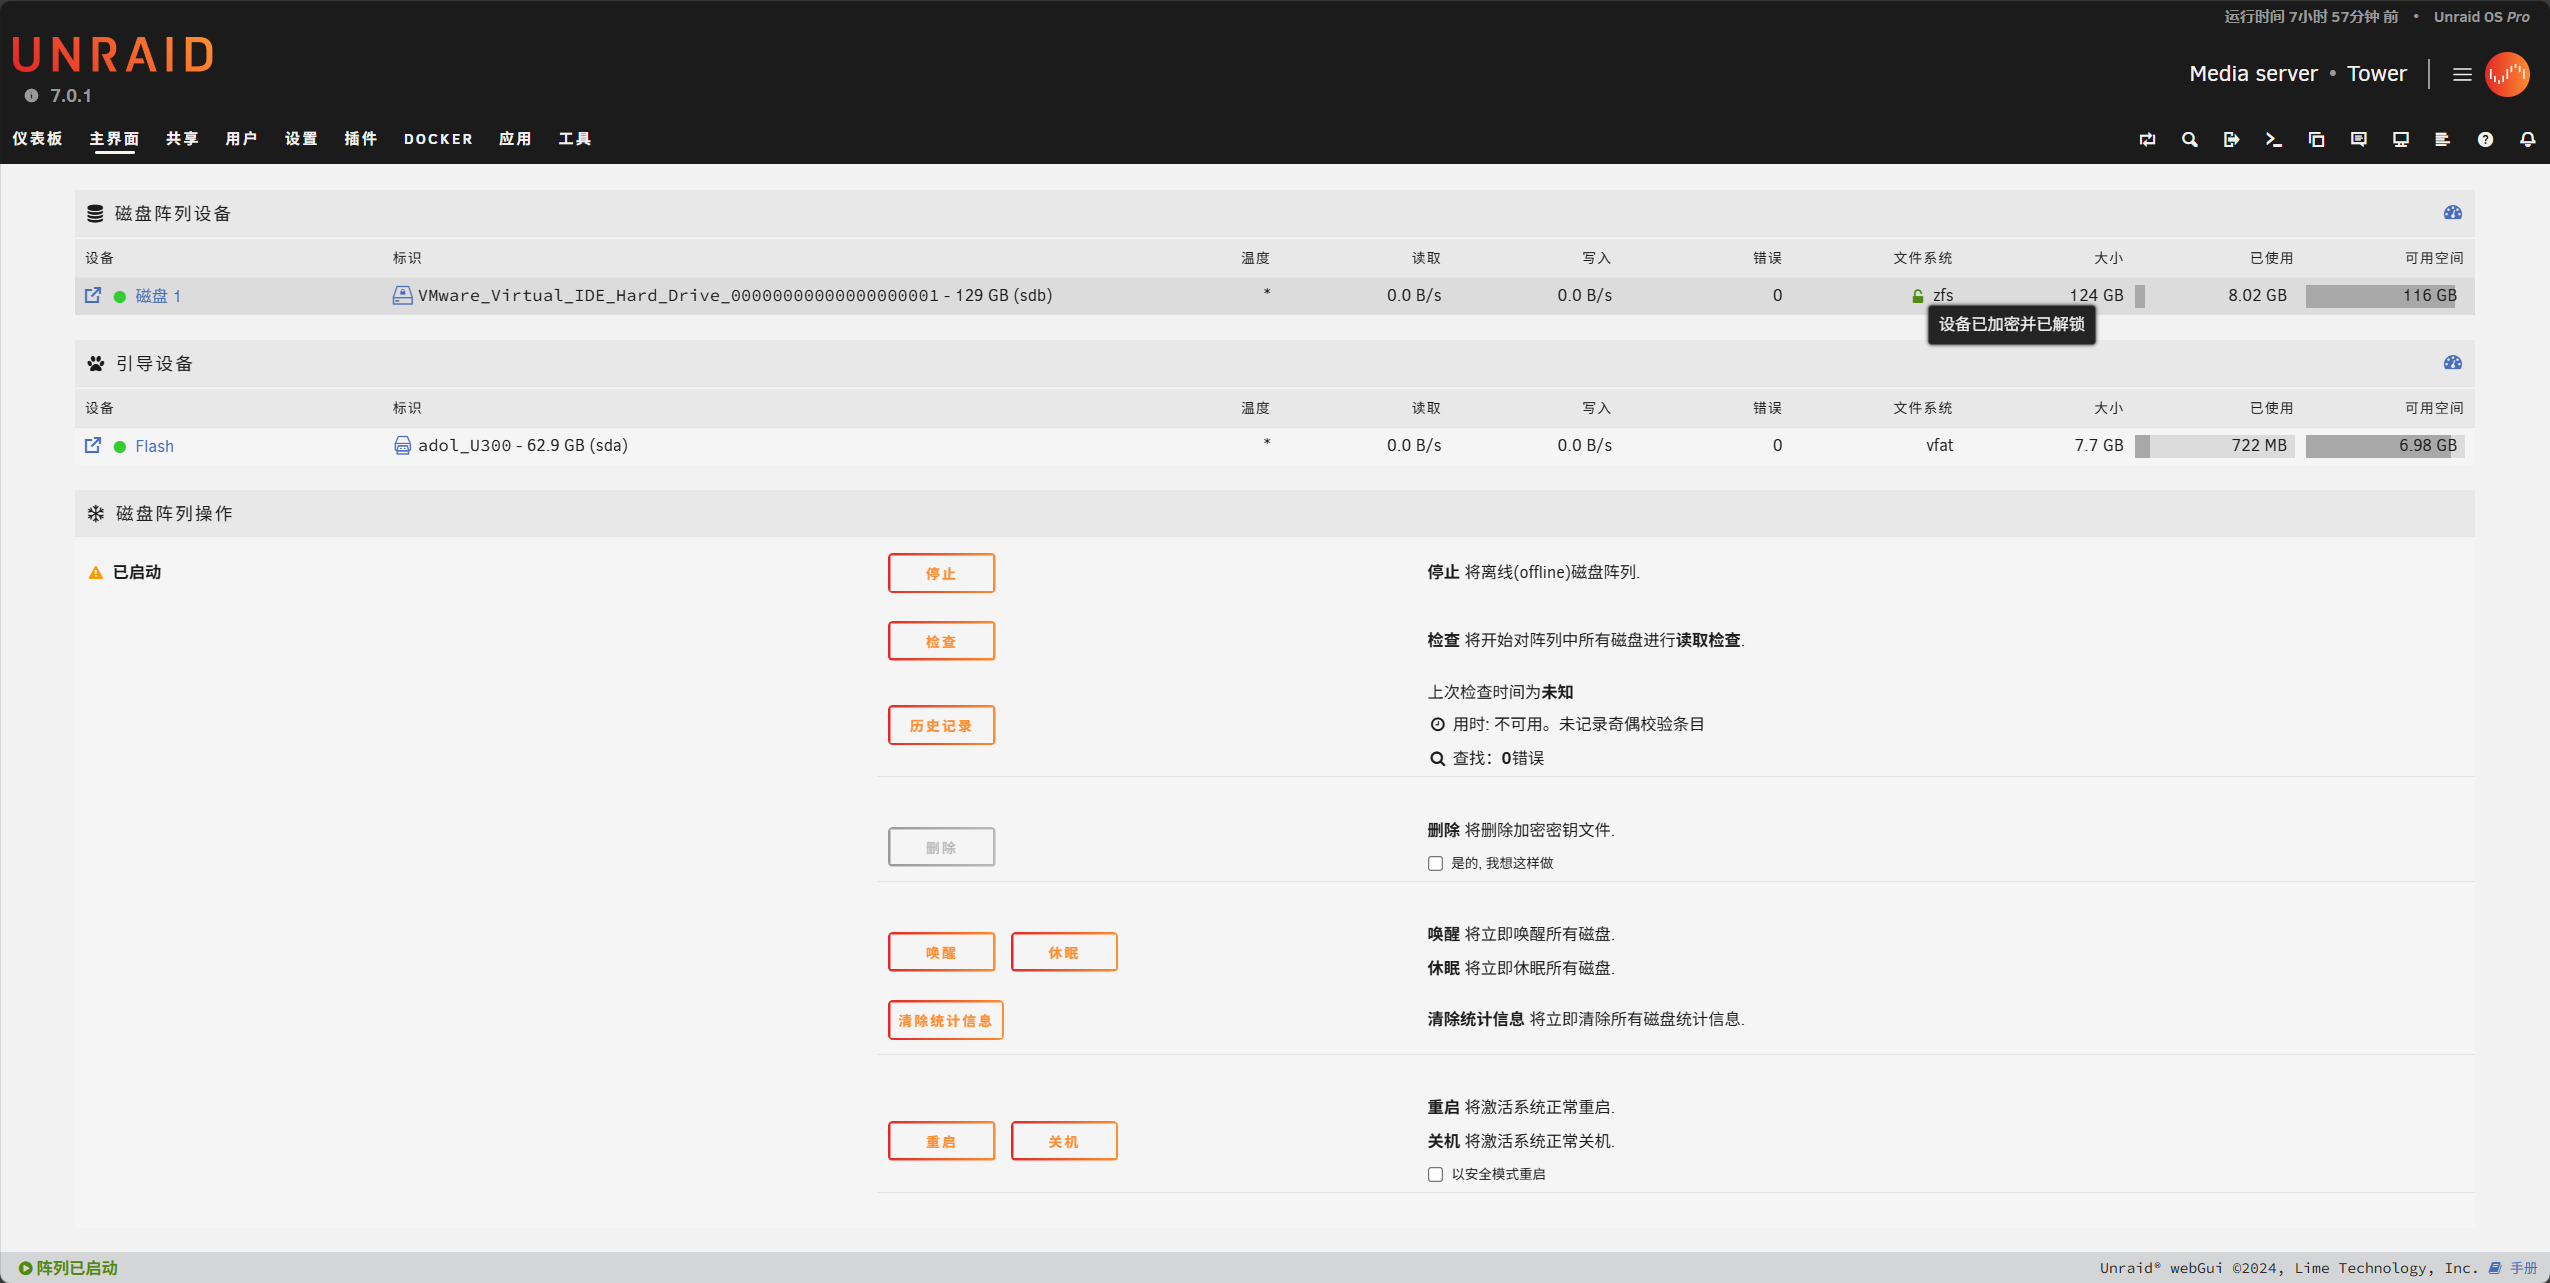
Task: Click the help question mark icon
Action: point(2485,139)
